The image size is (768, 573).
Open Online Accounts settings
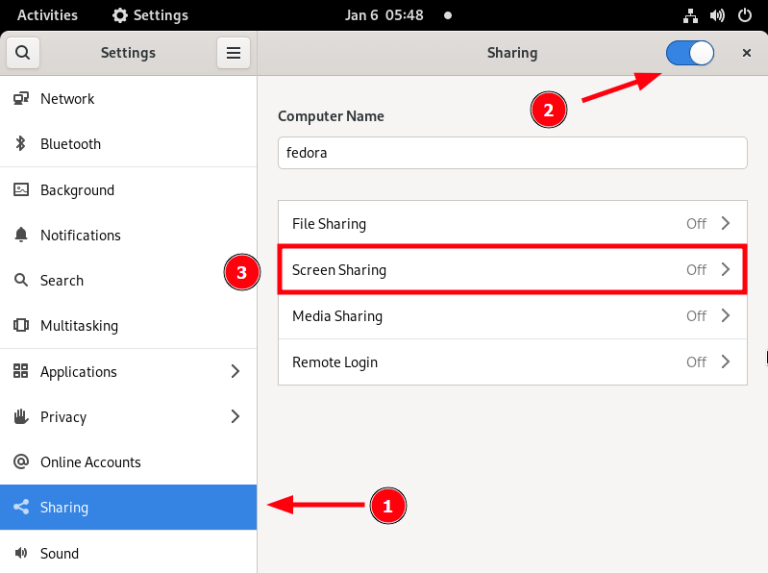(x=128, y=461)
